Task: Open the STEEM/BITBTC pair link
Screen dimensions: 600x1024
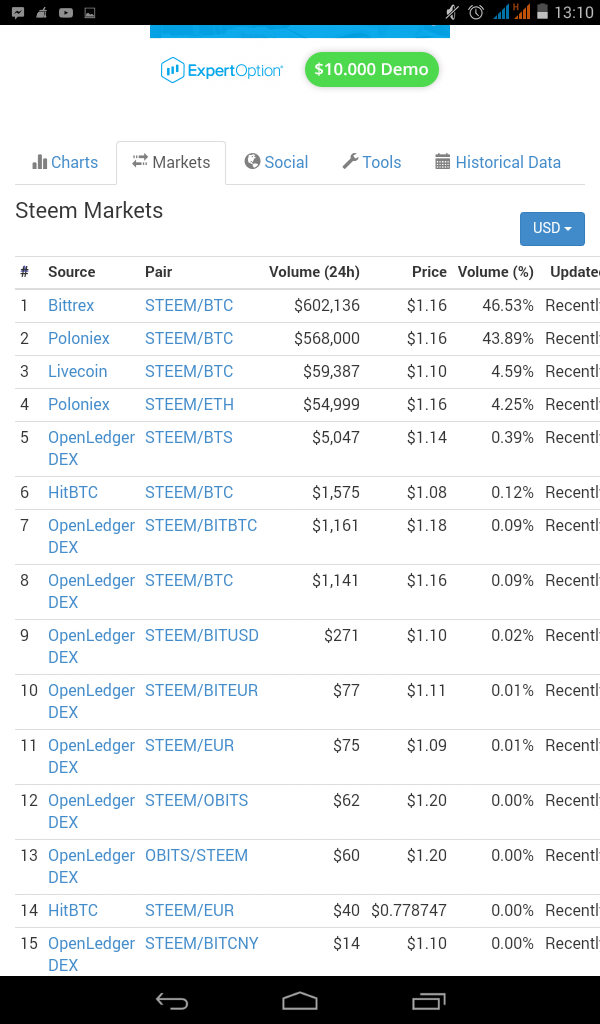Action: click(201, 525)
